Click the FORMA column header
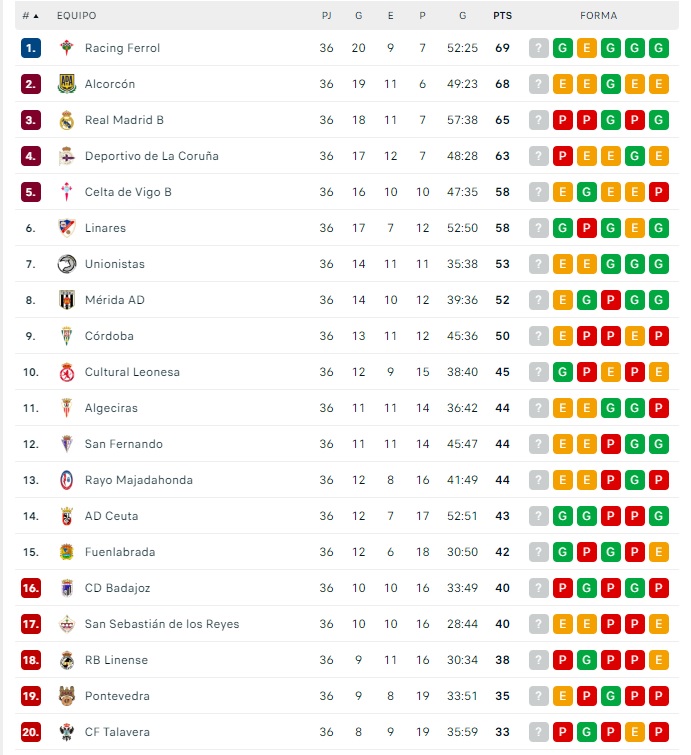Image resolution: width=691 pixels, height=755 pixels. click(x=598, y=16)
